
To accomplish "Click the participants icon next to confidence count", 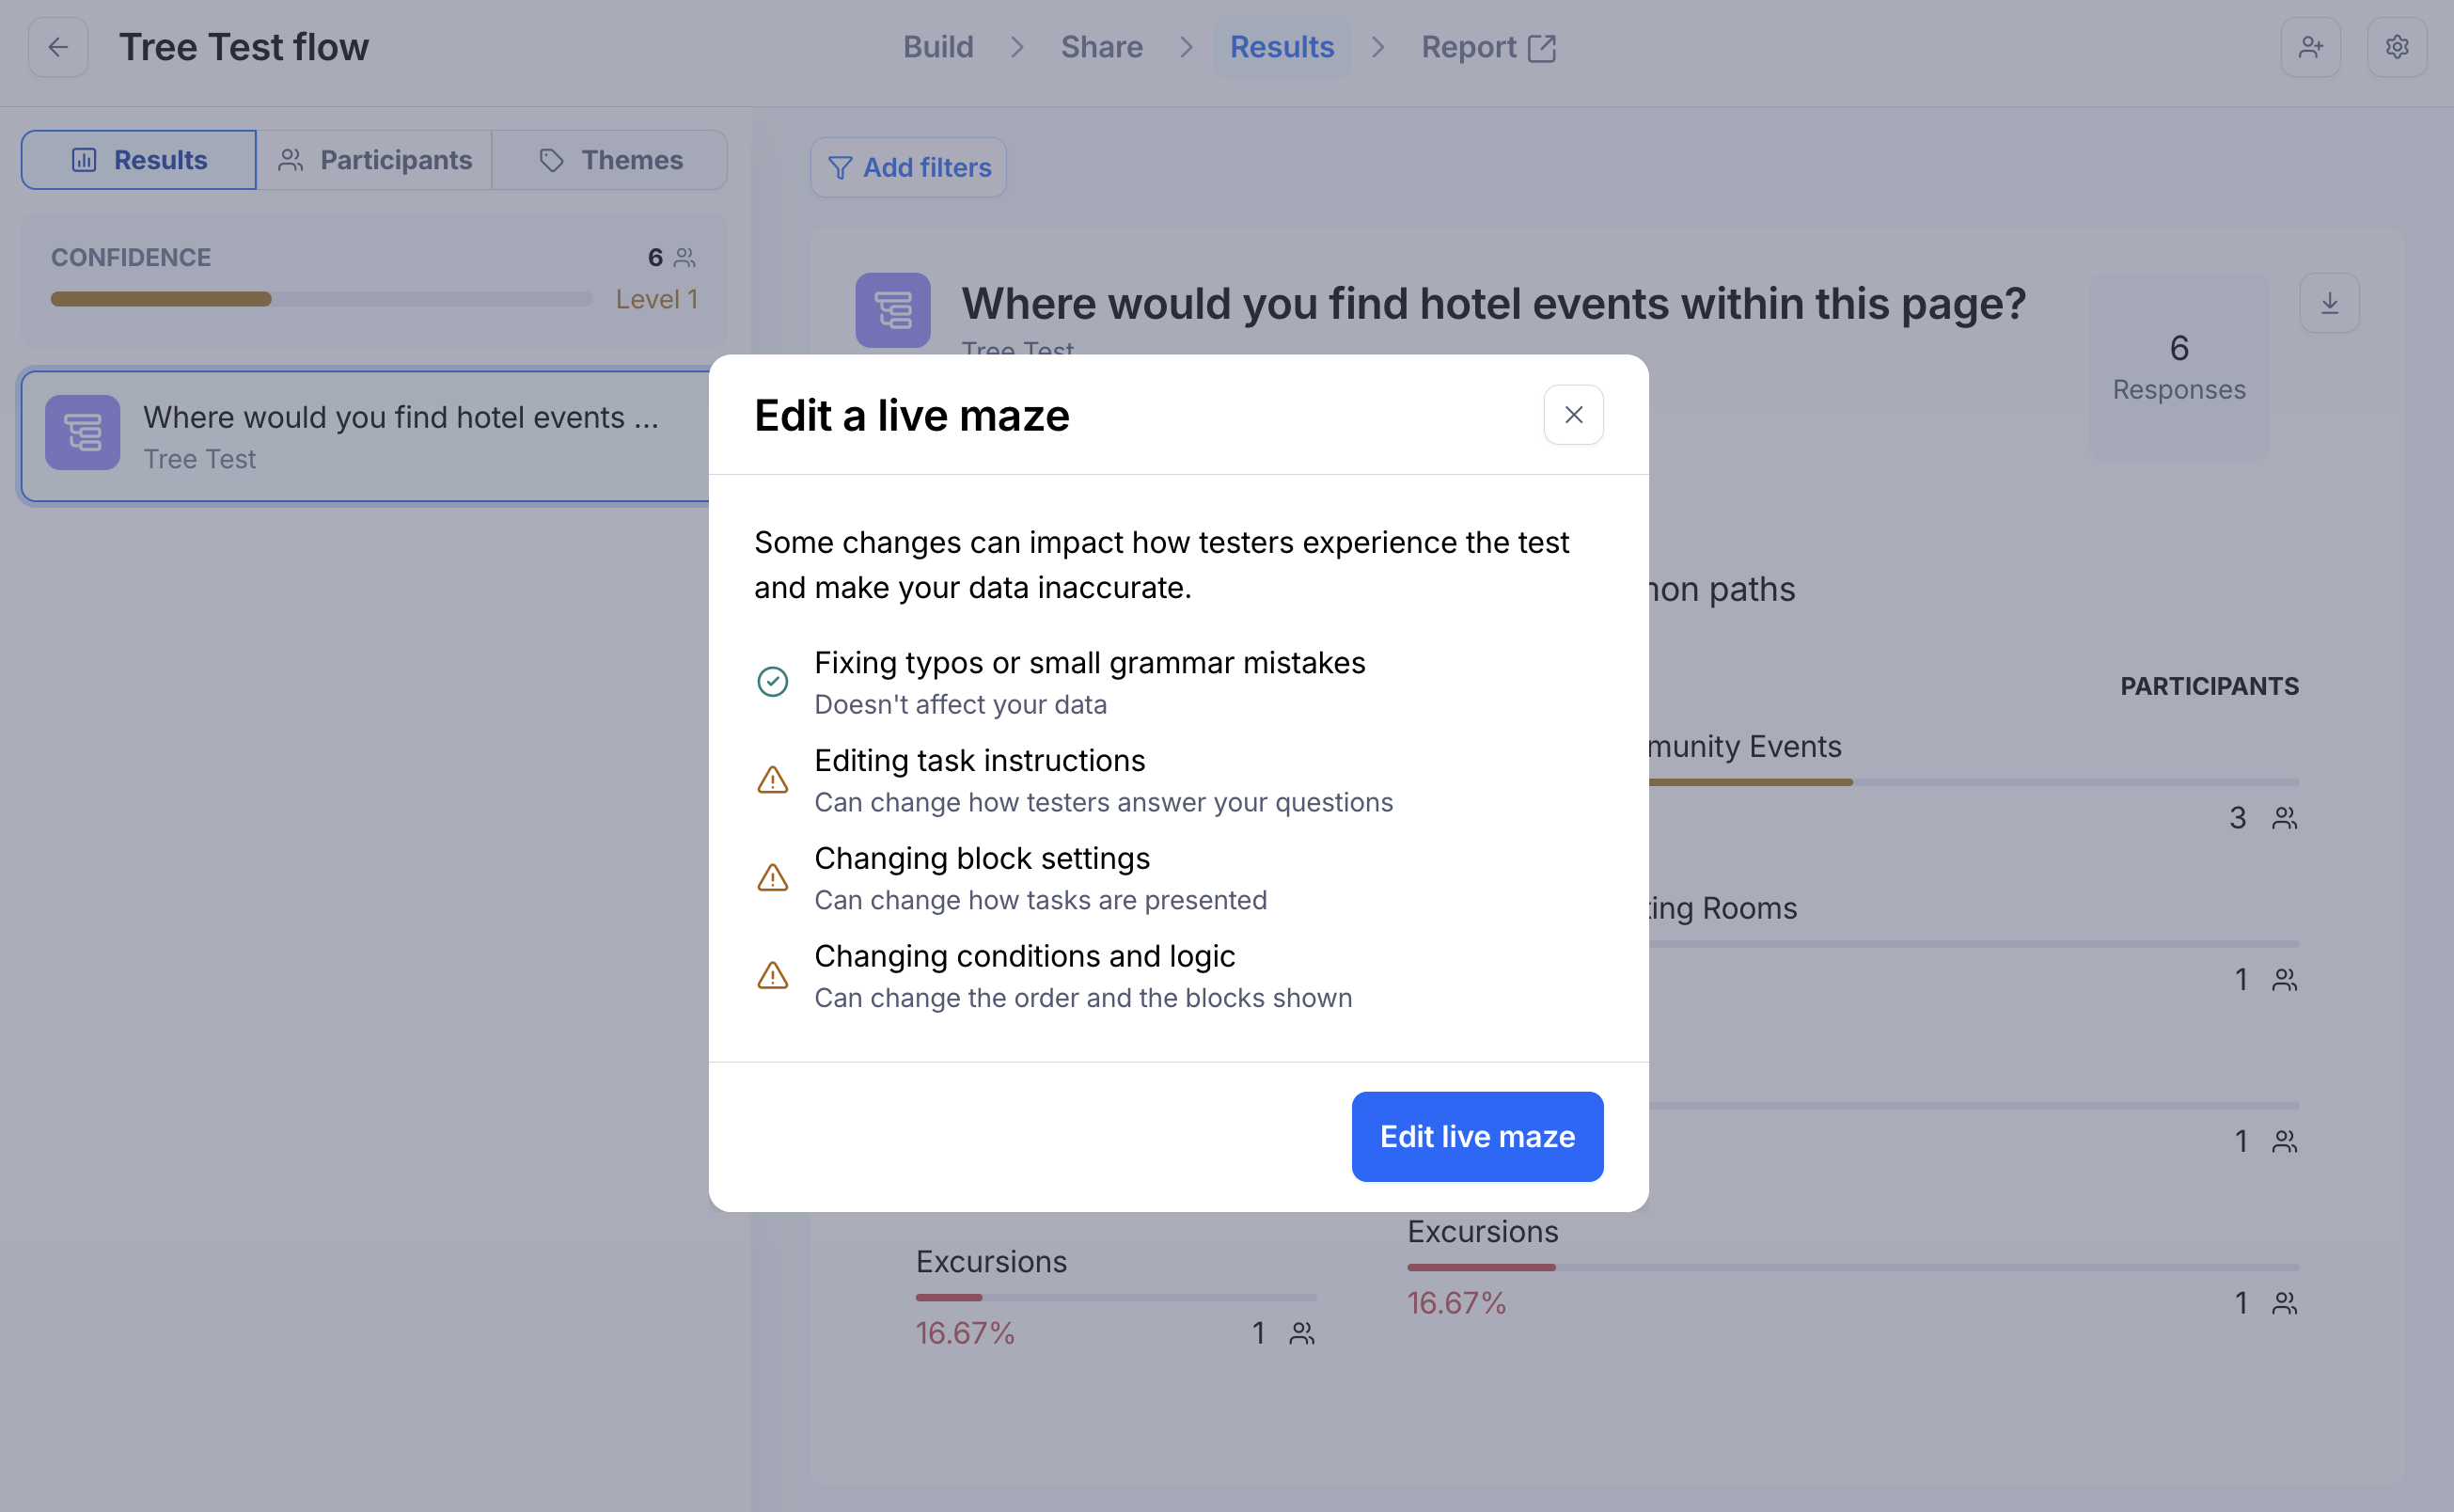I will tap(685, 258).
